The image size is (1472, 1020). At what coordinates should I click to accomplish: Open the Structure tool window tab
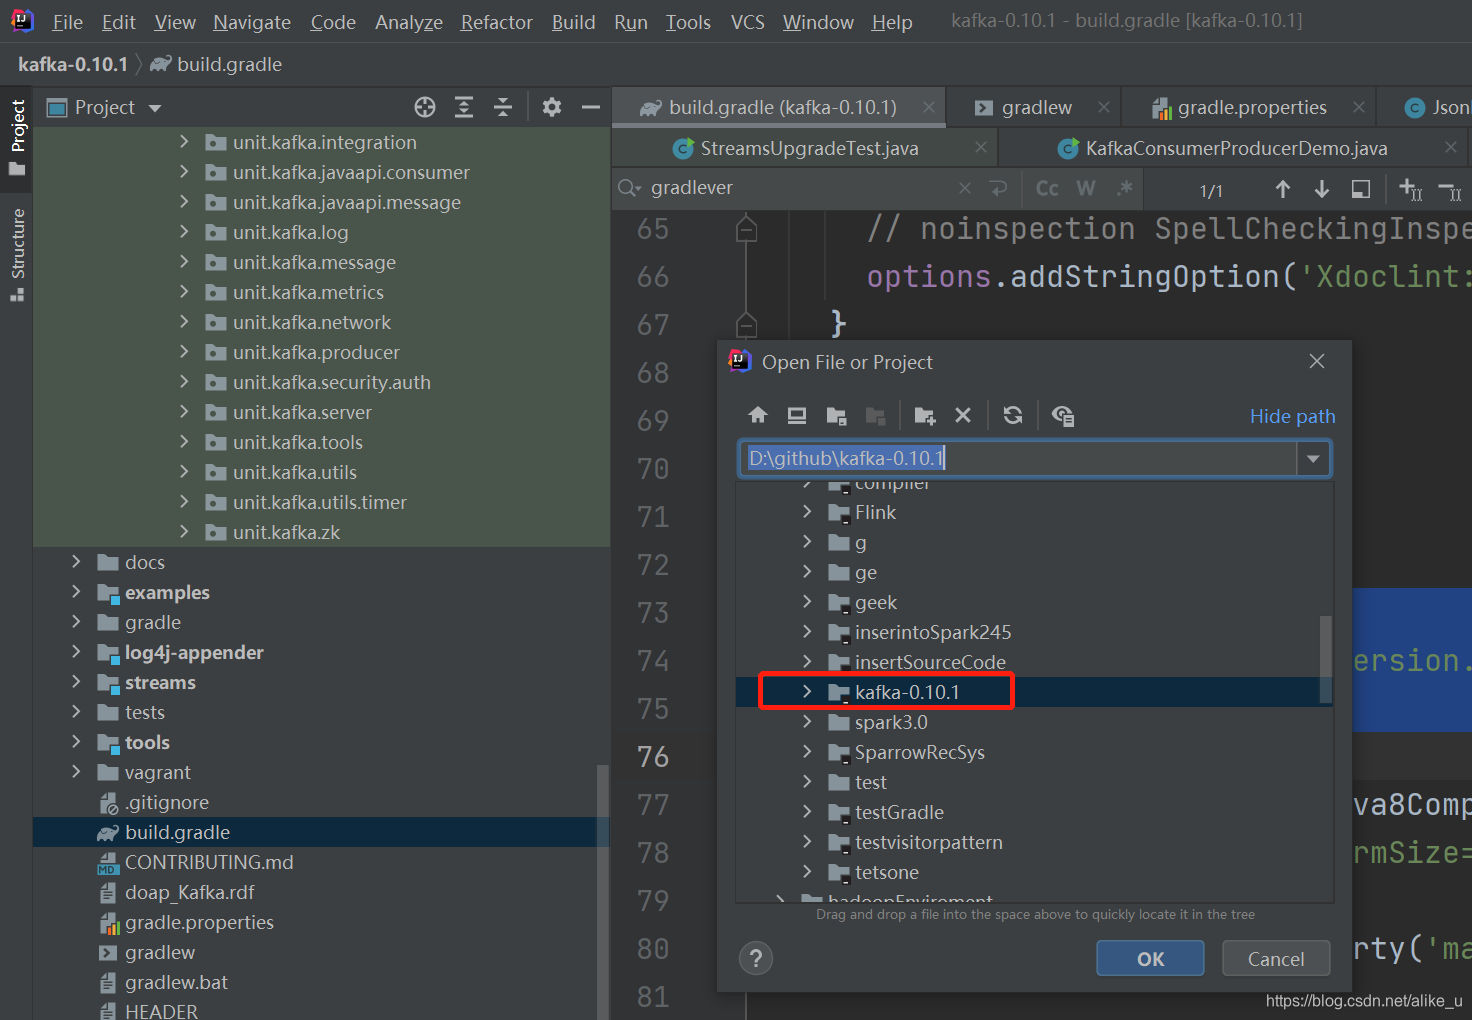pyautogui.click(x=17, y=254)
